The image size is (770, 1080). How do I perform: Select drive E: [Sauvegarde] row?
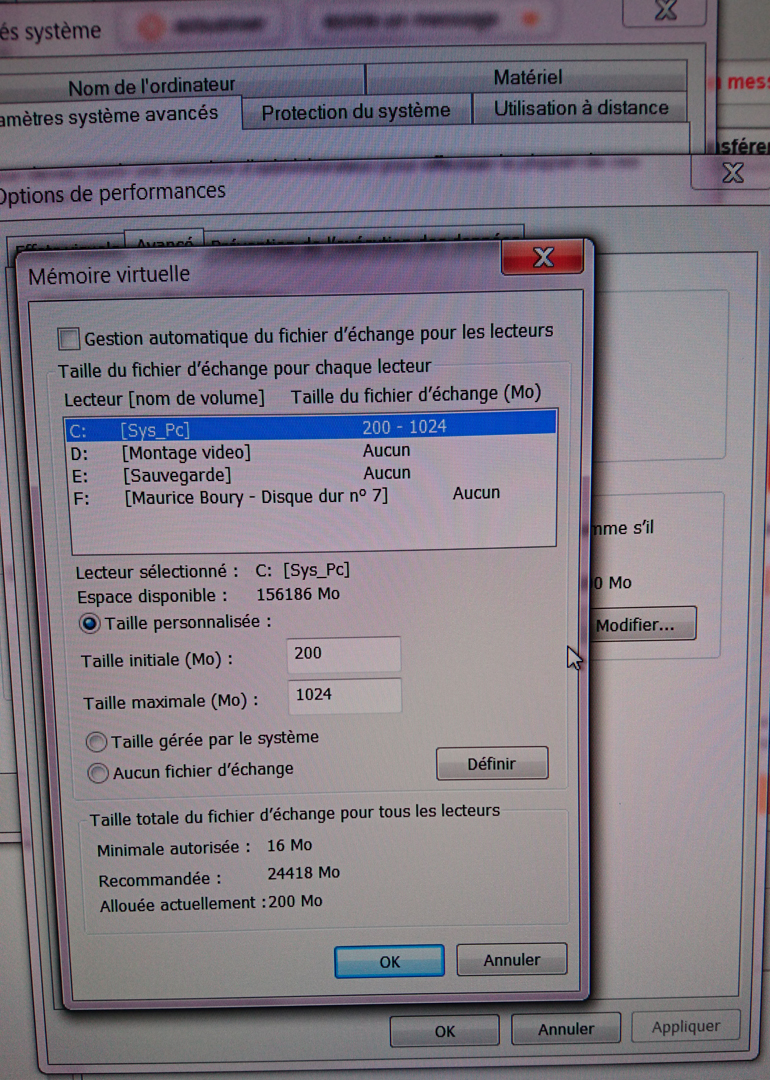(x=311, y=475)
